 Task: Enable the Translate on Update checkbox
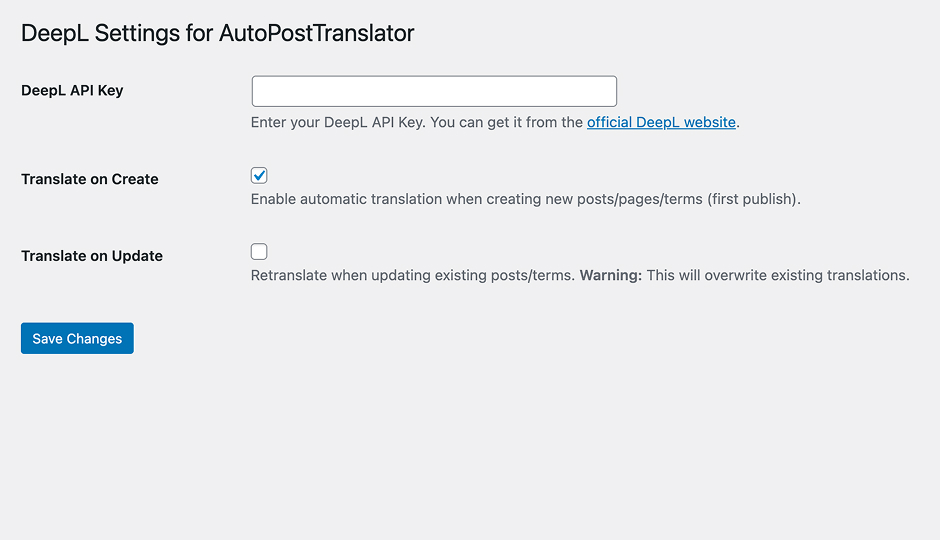pos(259,252)
